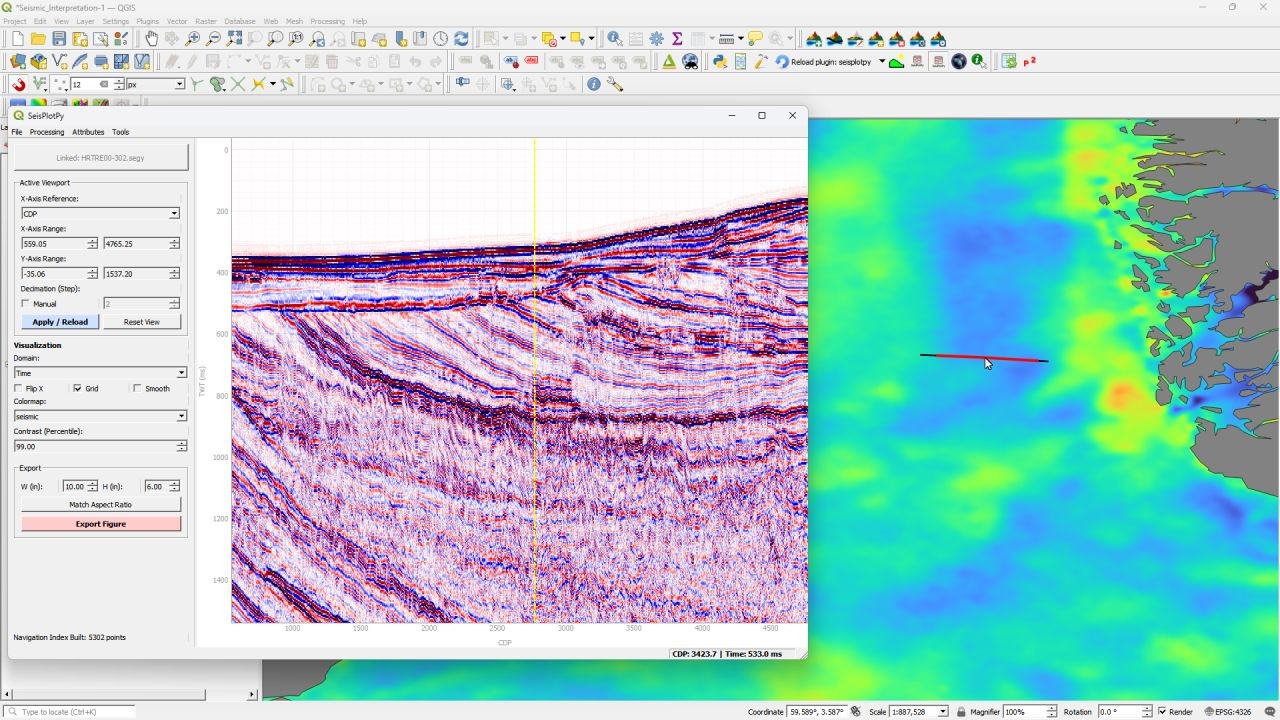The width and height of the screenshot is (1280, 720).
Task: Click the Refresh map icon
Action: [x=461, y=39]
